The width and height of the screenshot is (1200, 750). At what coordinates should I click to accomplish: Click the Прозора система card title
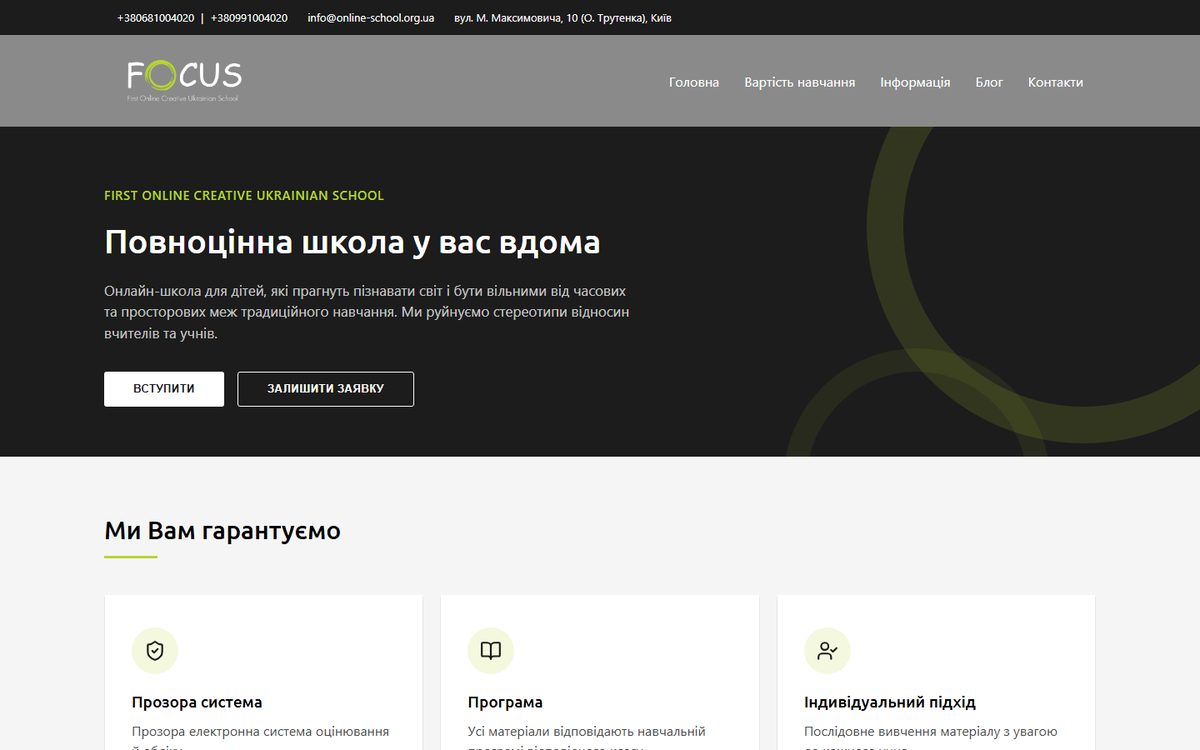(x=197, y=702)
